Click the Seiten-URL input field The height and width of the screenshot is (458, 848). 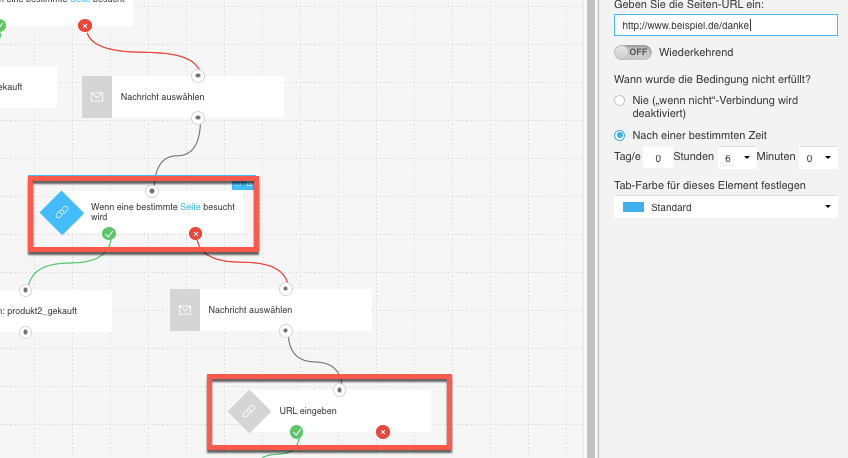(726, 25)
